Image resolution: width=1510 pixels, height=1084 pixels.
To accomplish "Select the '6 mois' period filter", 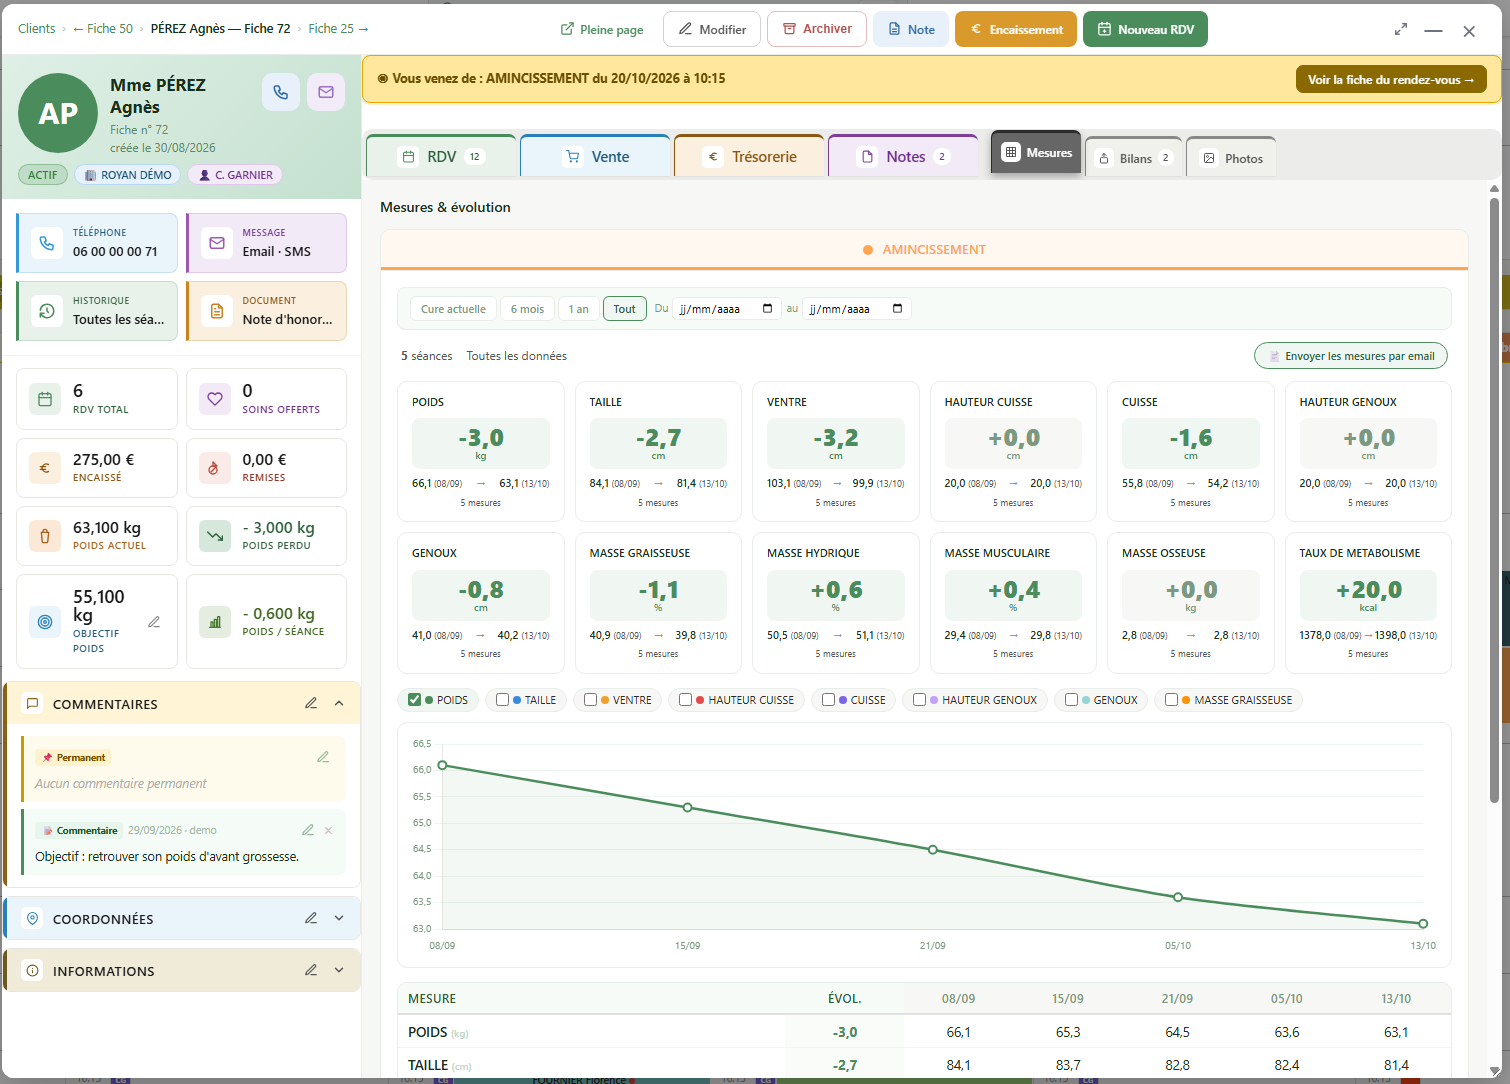I will [527, 309].
